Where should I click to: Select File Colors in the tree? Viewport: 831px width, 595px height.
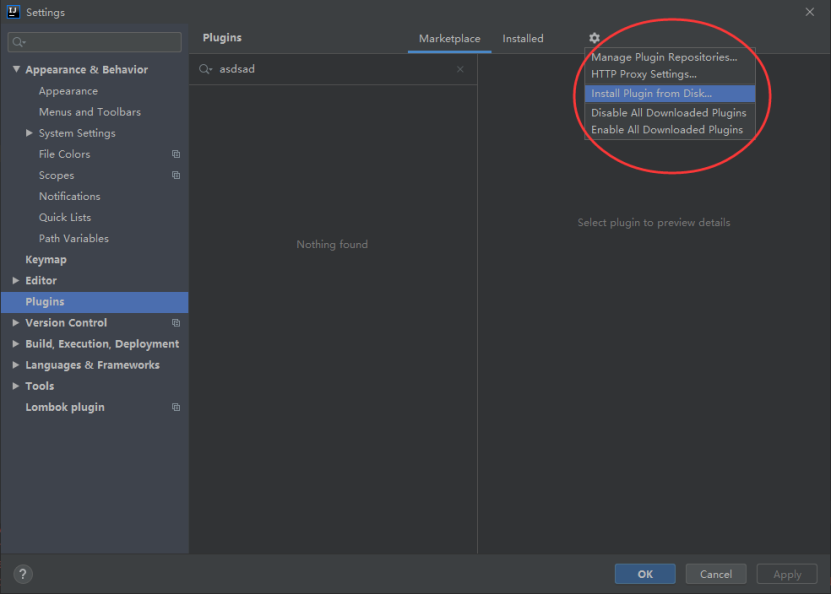64,154
